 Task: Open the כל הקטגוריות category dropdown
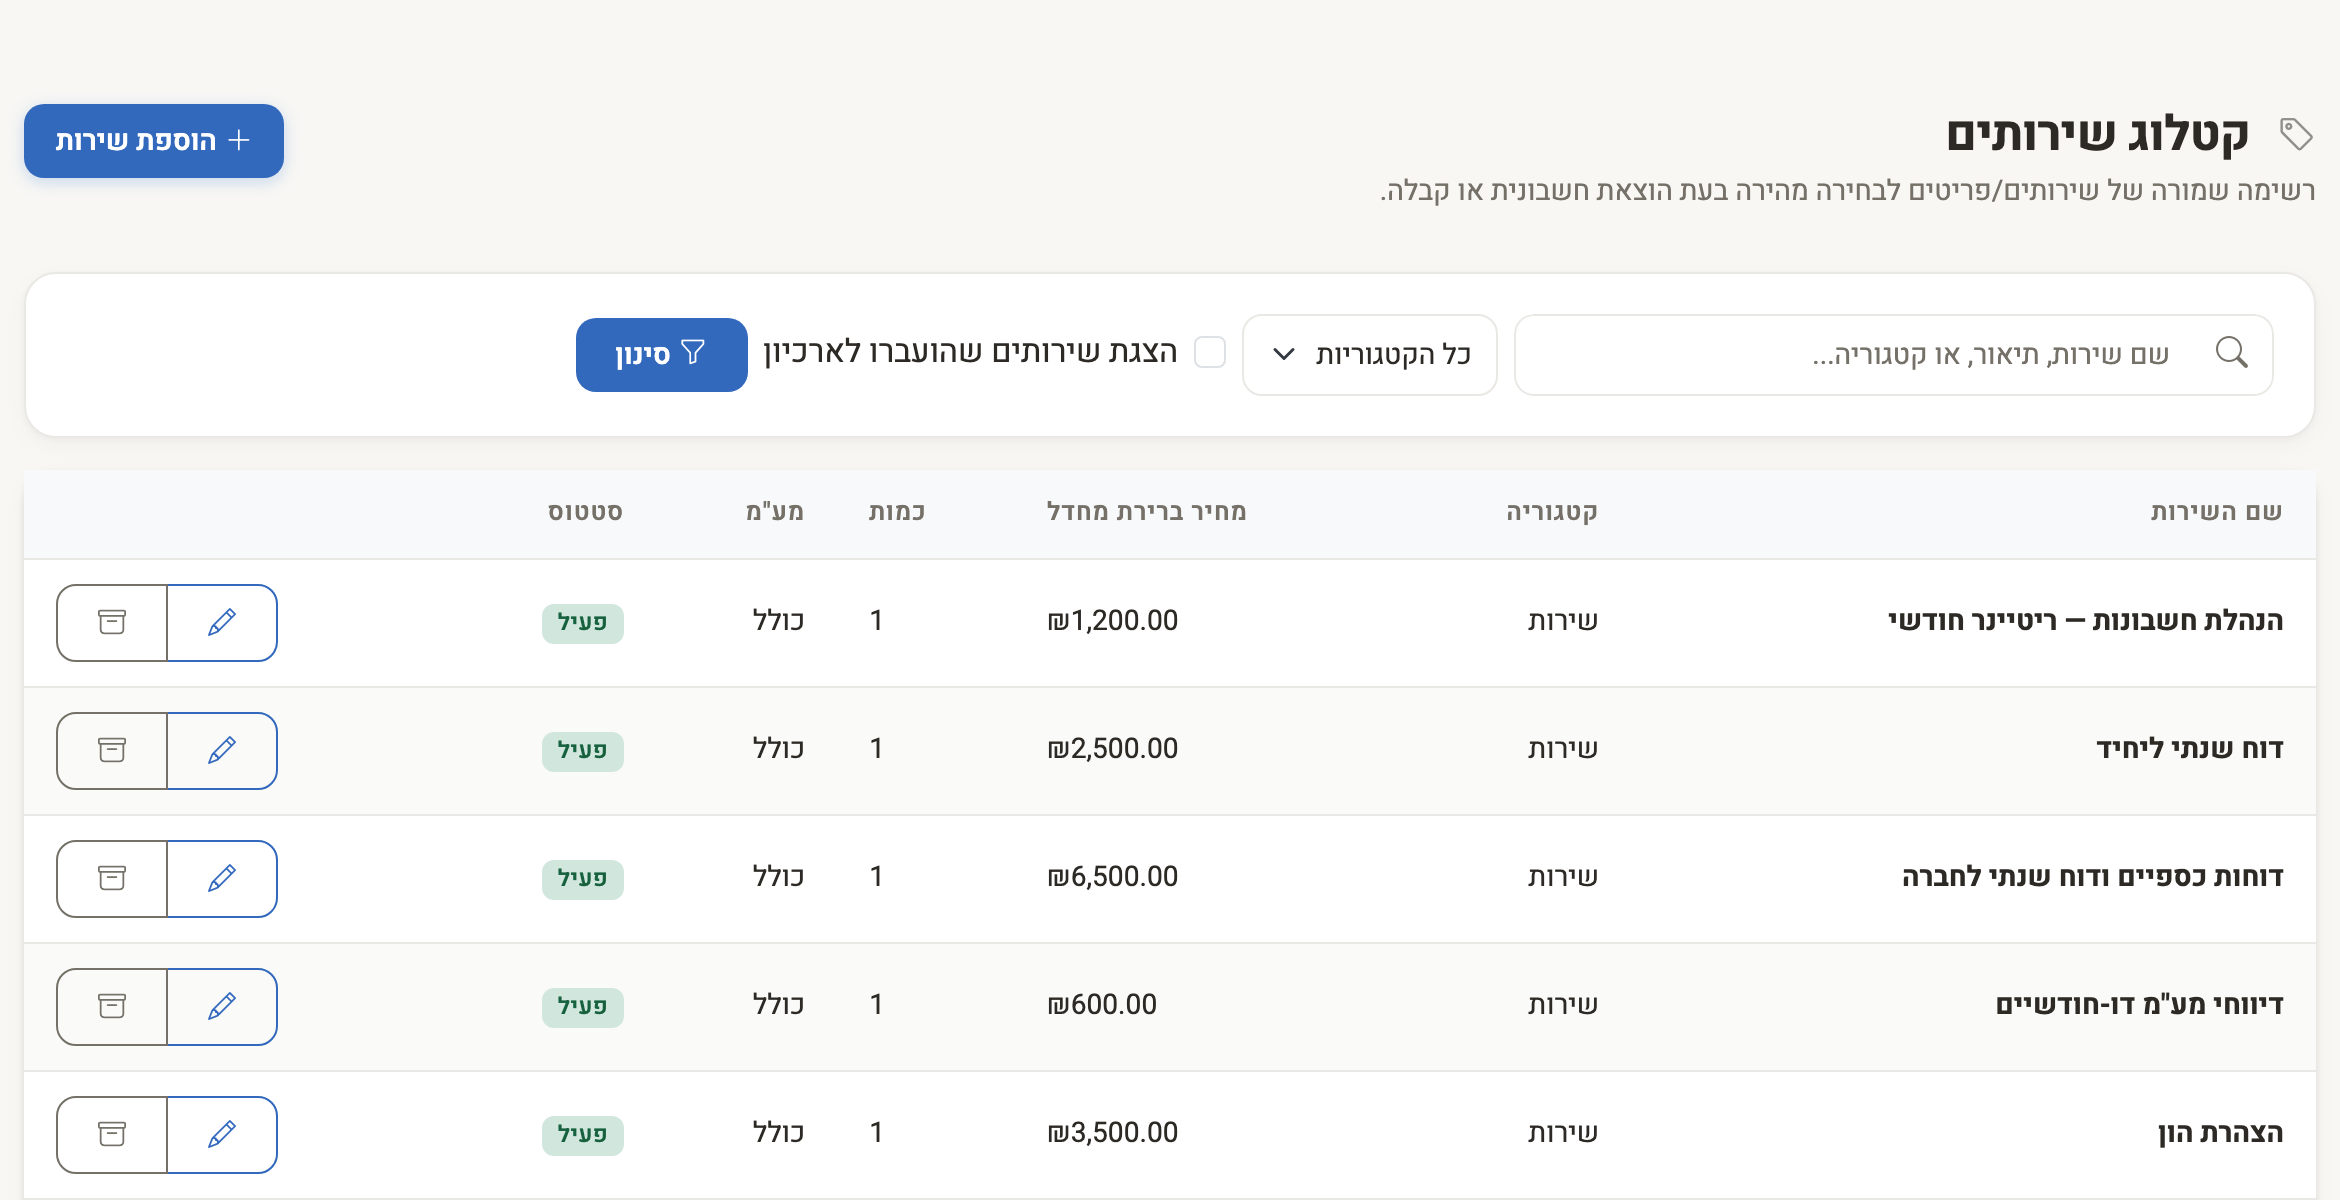tap(1369, 354)
